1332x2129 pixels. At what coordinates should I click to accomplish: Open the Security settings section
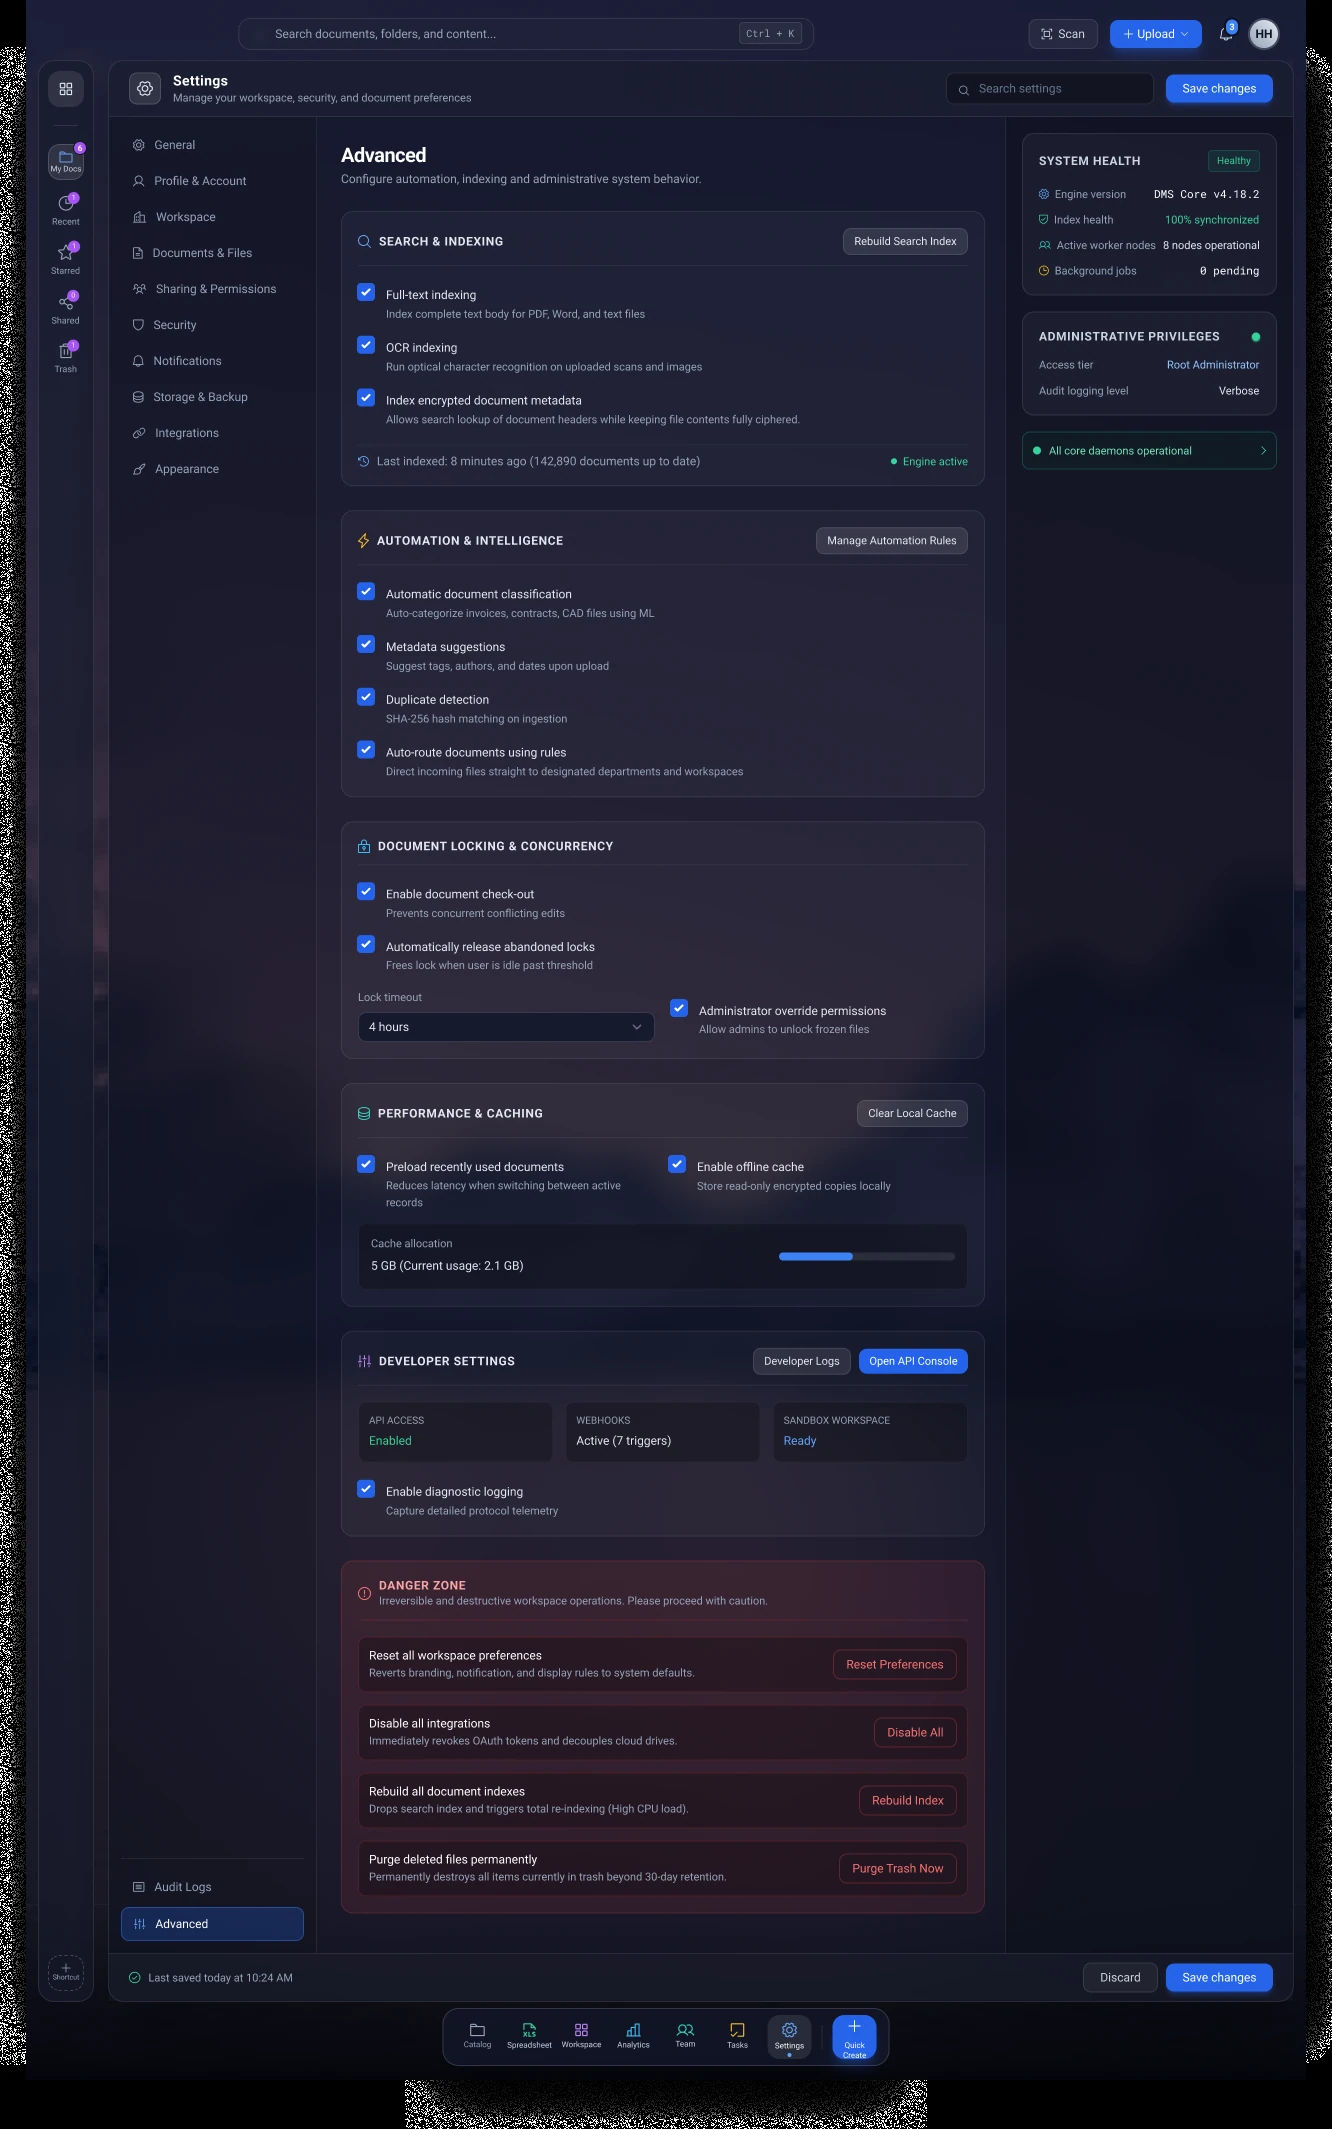pyautogui.click(x=212, y=325)
